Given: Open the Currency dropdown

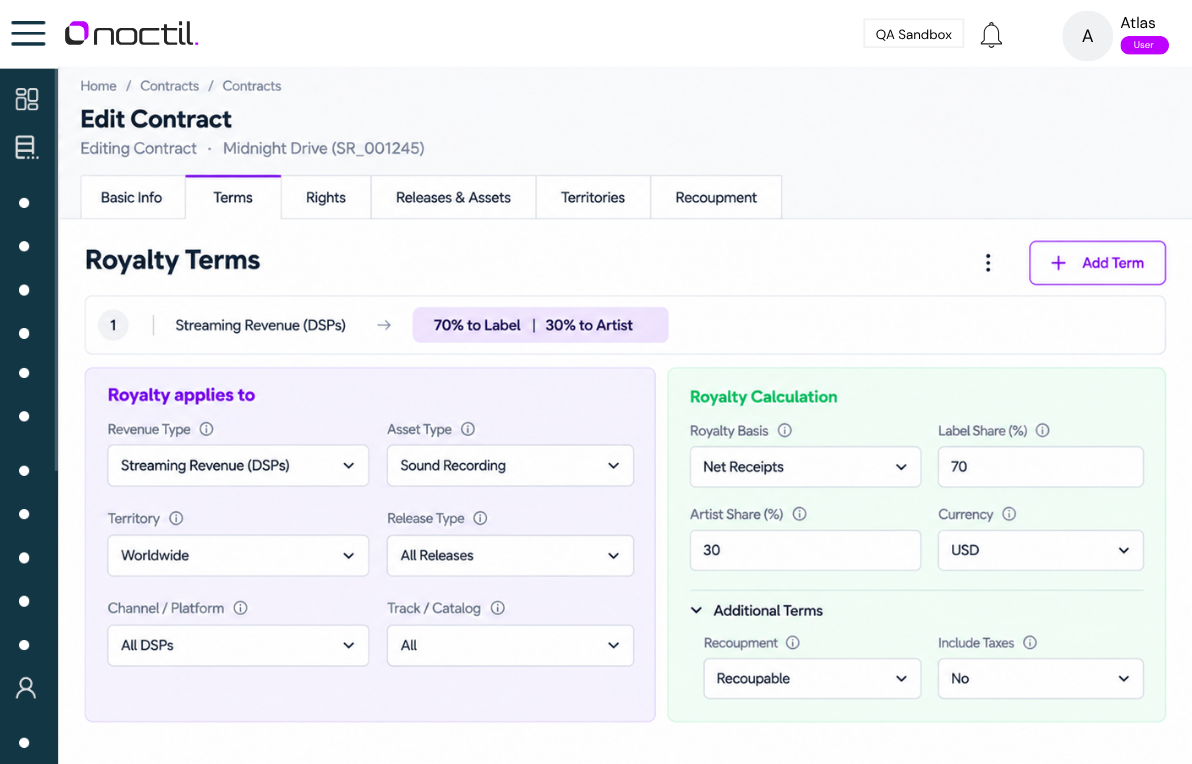Looking at the screenshot, I should (1041, 550).
